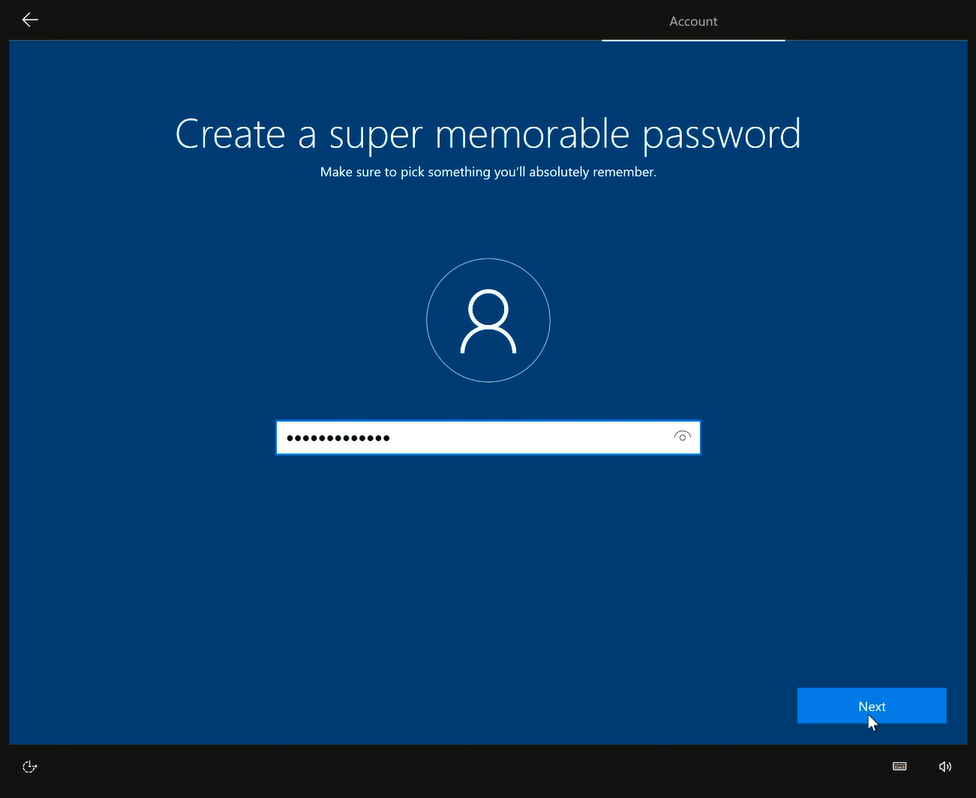Click the volume speaker icon
Image resolution: width=976 pixels, height=798 pixels.
(x=945, y=767)
